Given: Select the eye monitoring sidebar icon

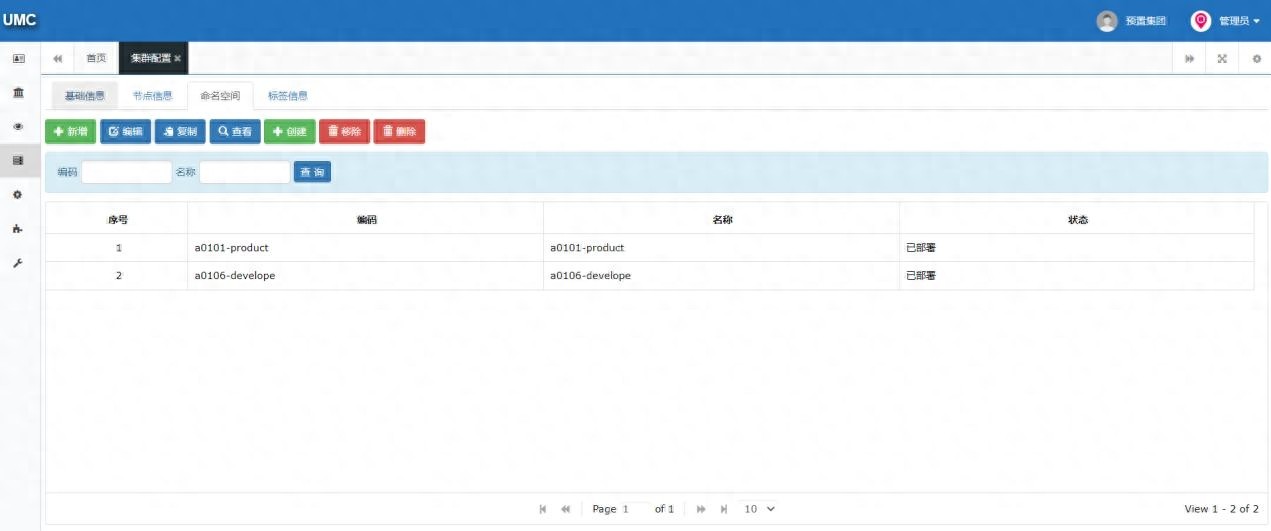Looking at the screenshot, I should pyautogui.click(x=18, y=126).
